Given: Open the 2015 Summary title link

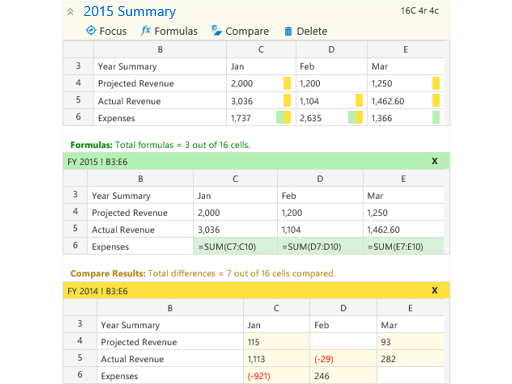Looking at the screenshot, I should [129, 11].
